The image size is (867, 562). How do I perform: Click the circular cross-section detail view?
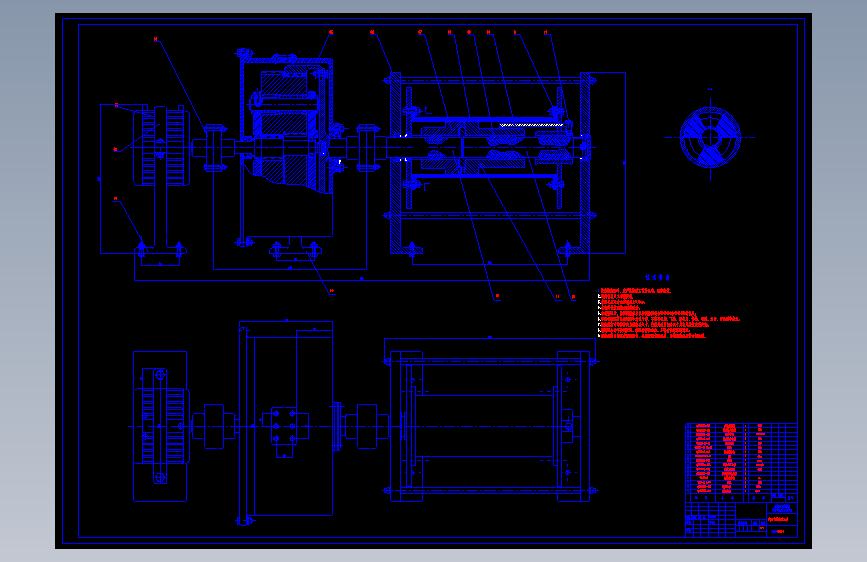point(711,137)
